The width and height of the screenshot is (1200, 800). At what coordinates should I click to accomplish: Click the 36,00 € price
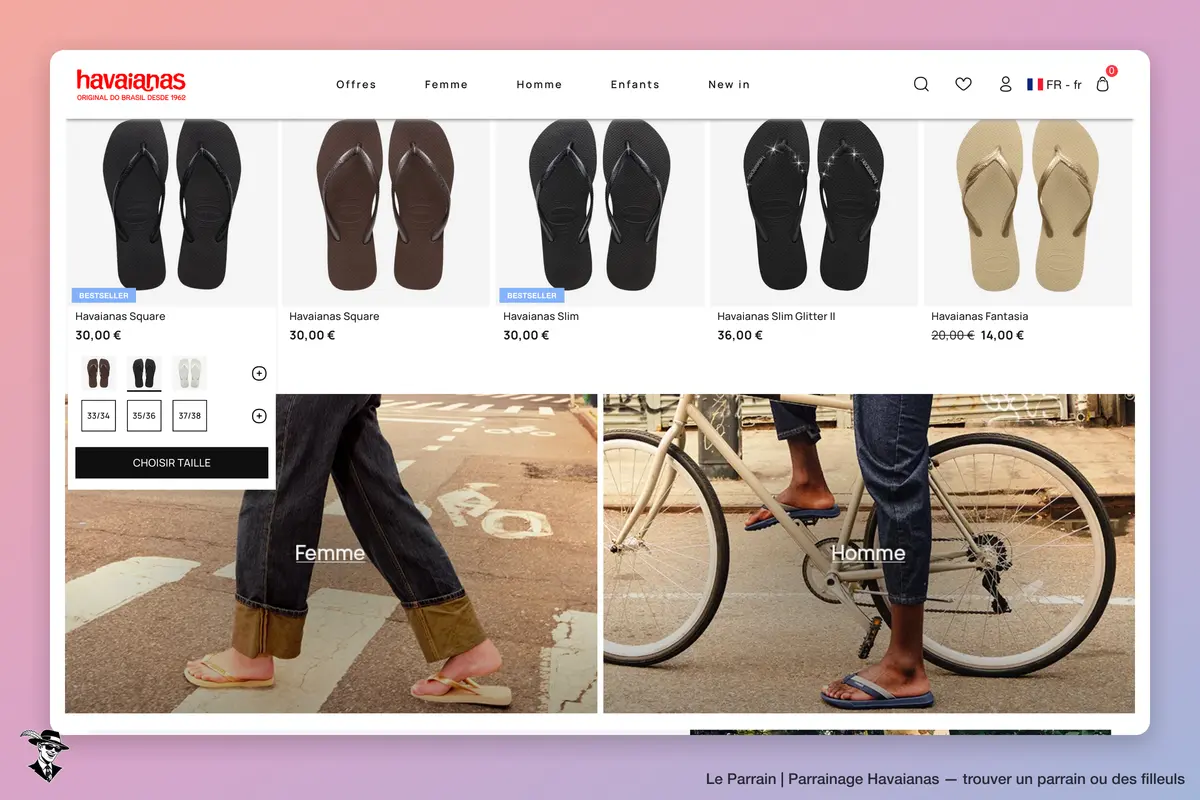click(740, 335)
